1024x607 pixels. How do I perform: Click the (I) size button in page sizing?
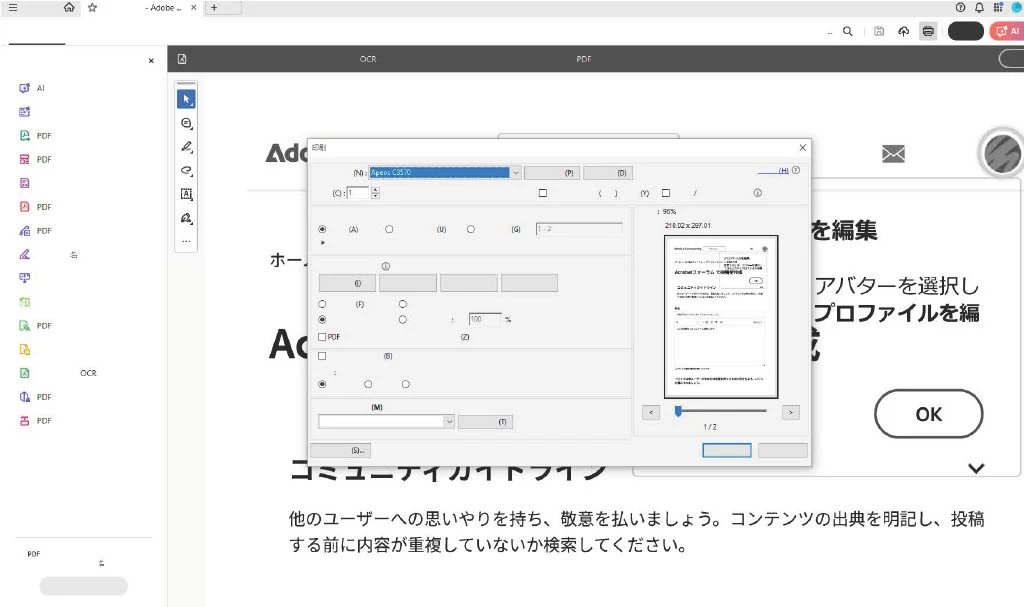(x=347, y=283)
